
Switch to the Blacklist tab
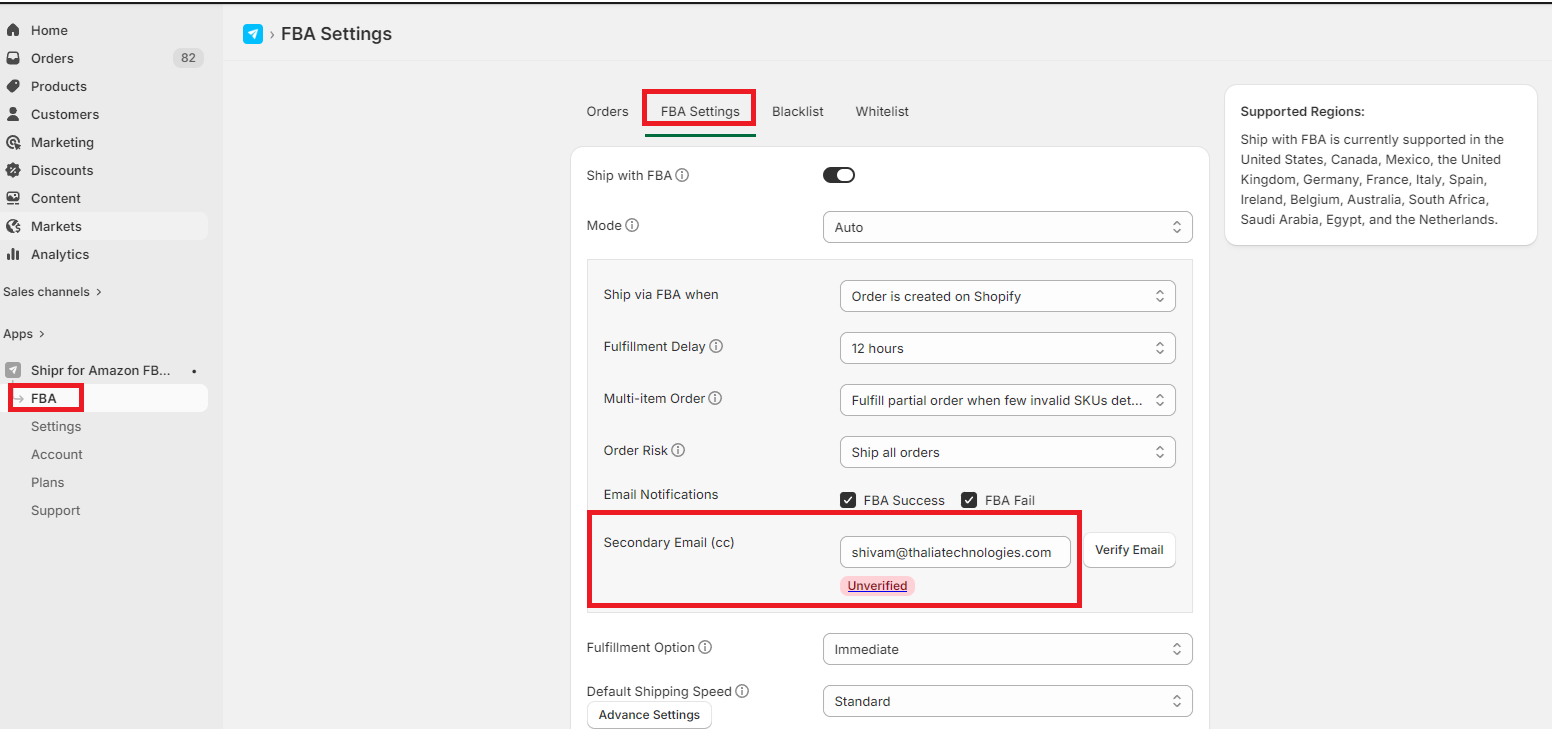pos(797,111)
